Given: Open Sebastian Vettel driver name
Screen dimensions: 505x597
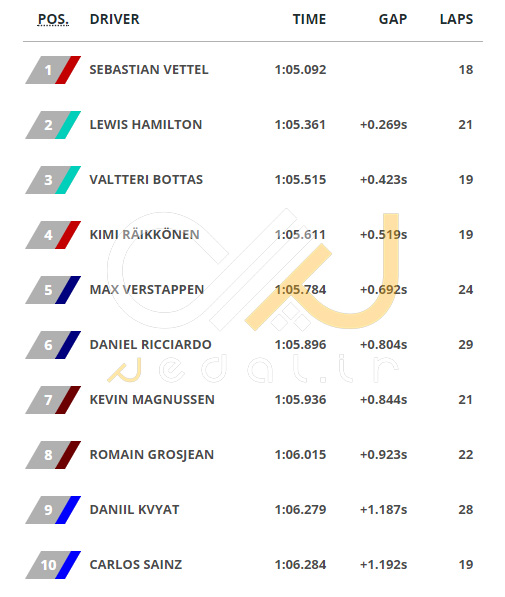Looking at the screenshot, I should coord(149,70).
